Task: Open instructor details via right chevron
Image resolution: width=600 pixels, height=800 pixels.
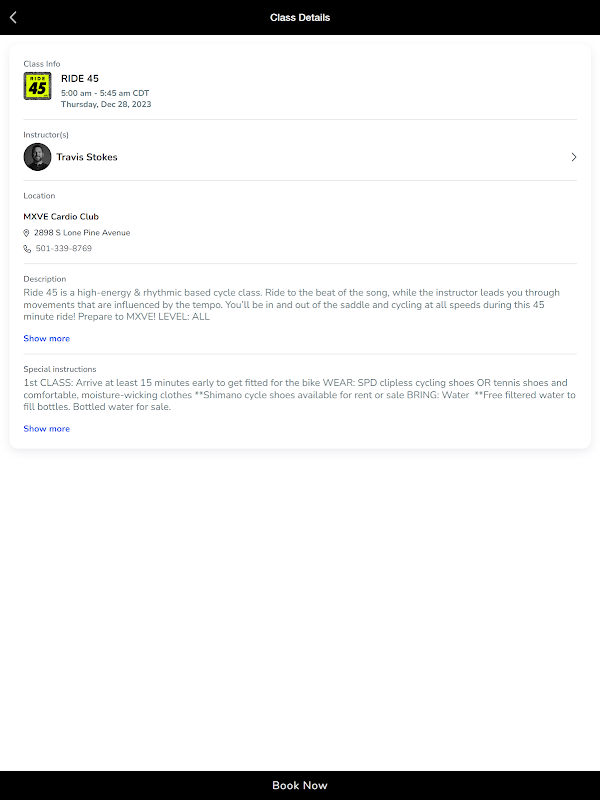Action: [x=573, y=157]
